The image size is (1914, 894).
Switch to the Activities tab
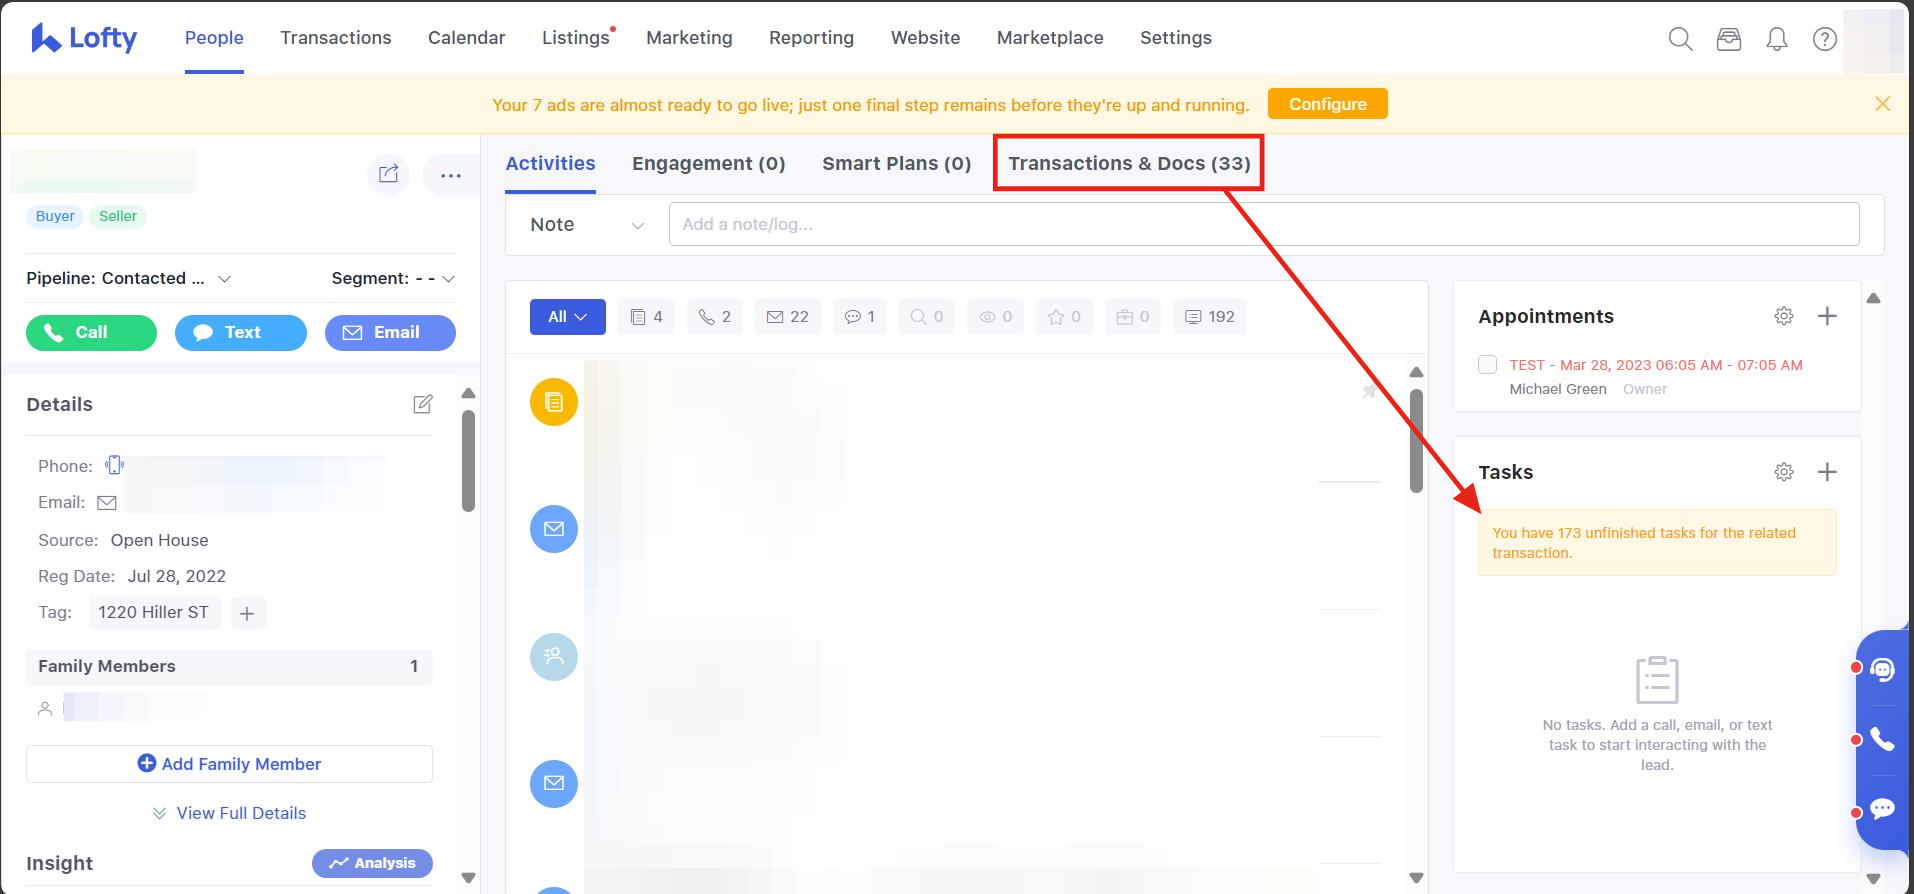pyautogui.click(x=550, y=164)
